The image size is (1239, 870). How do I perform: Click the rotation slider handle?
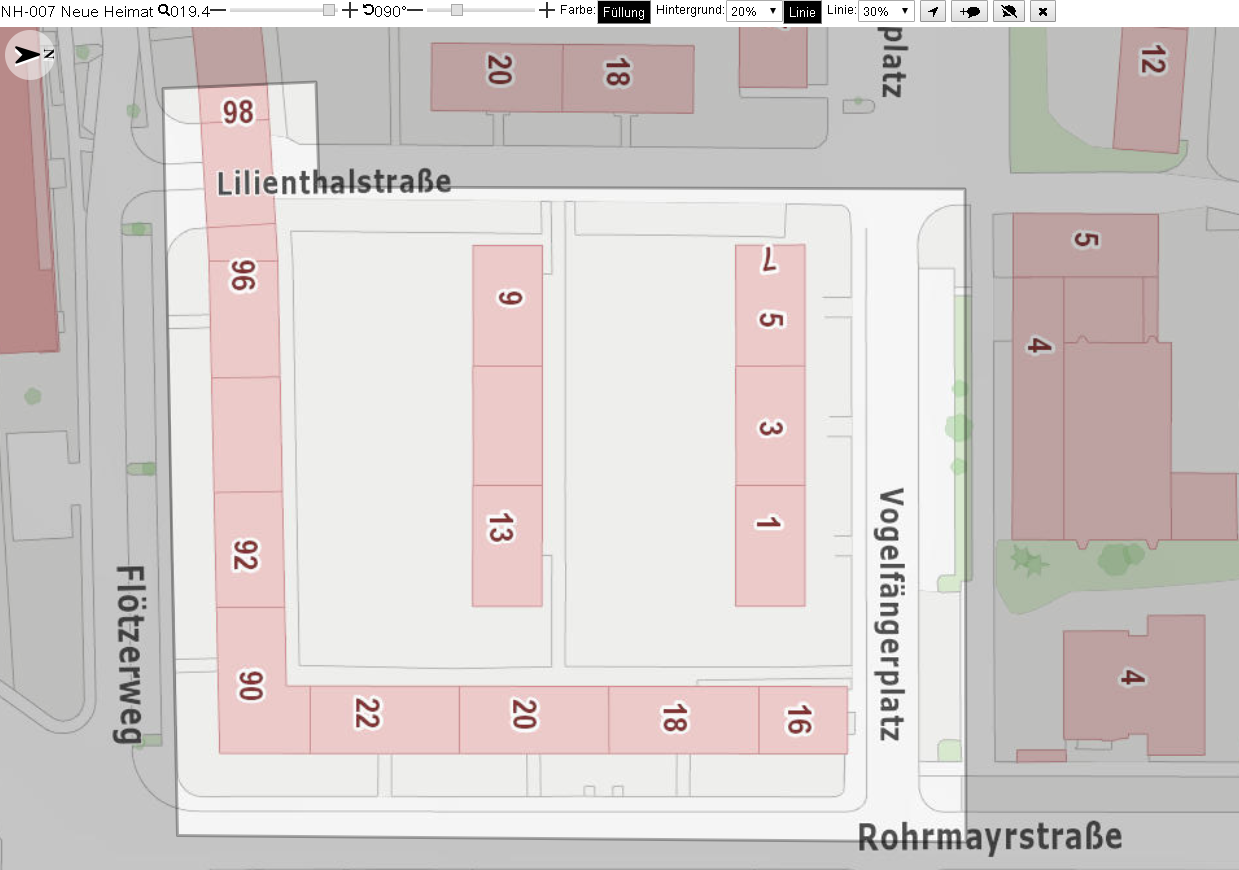457,10
